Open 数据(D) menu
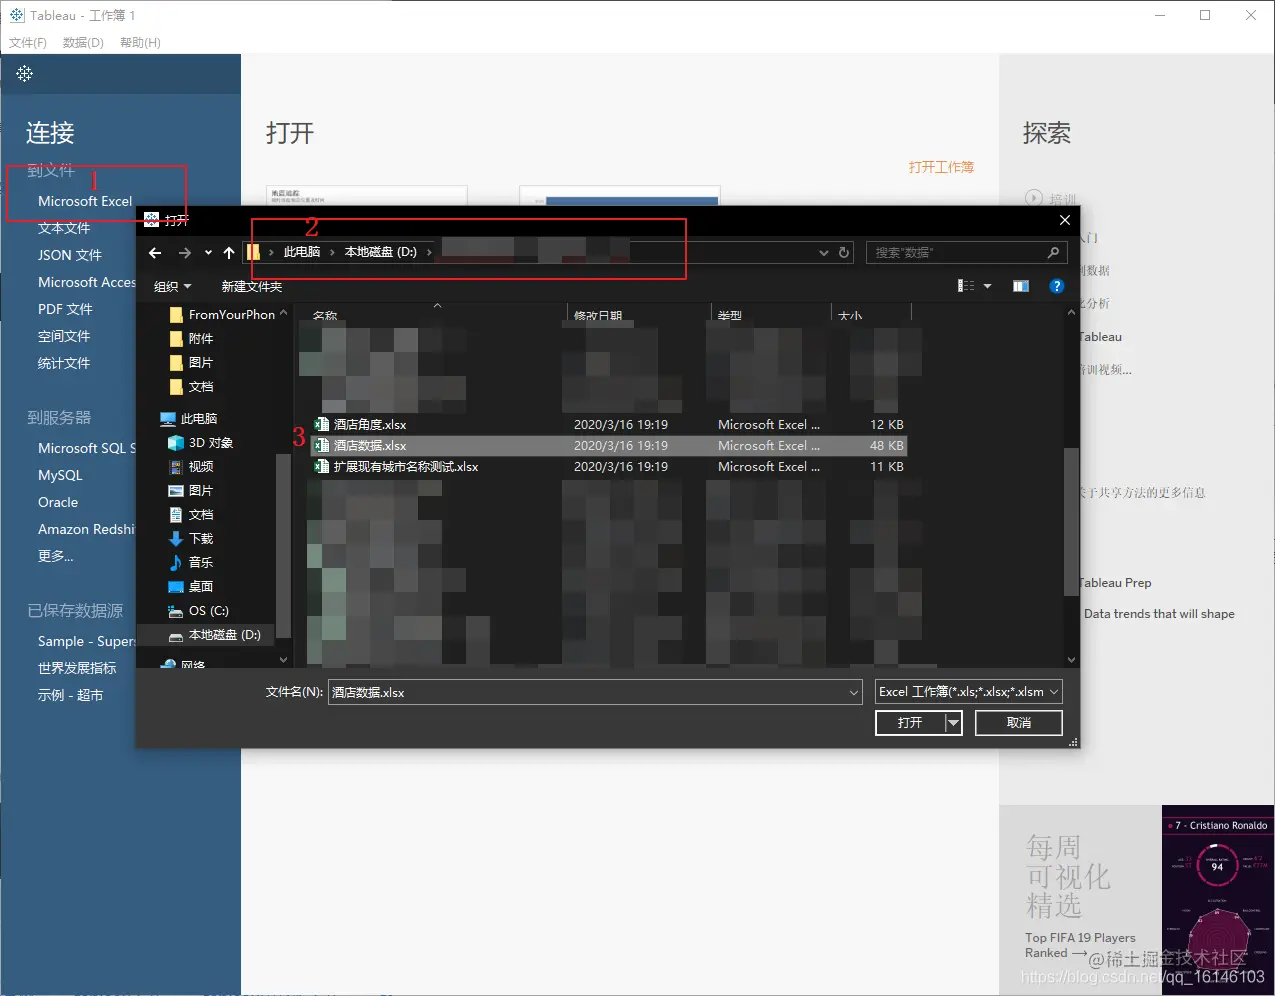Image resolution: width=1275 pixels, height=996 pixels. tap(83, 43)
